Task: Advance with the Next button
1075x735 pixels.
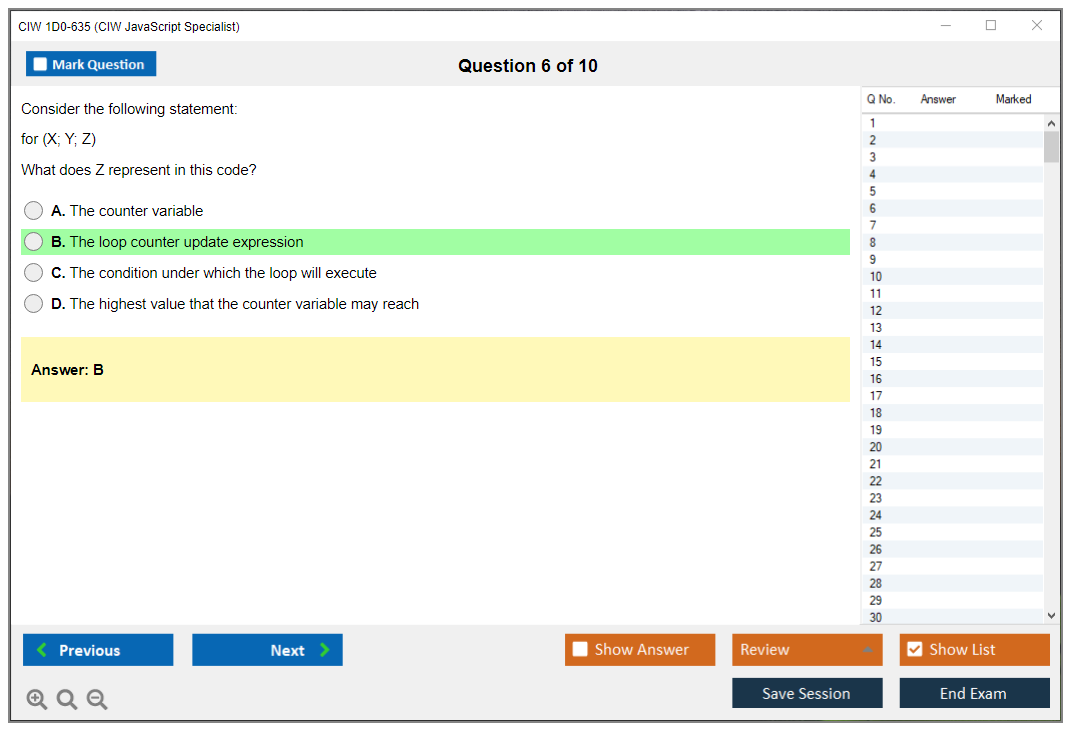Action: click(x=267, y=650)
